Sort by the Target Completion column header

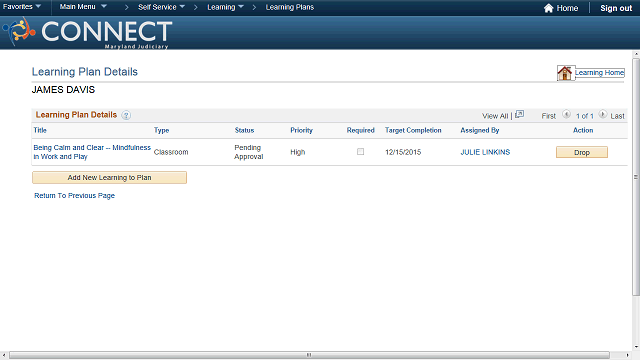click(x=413, y=130)
